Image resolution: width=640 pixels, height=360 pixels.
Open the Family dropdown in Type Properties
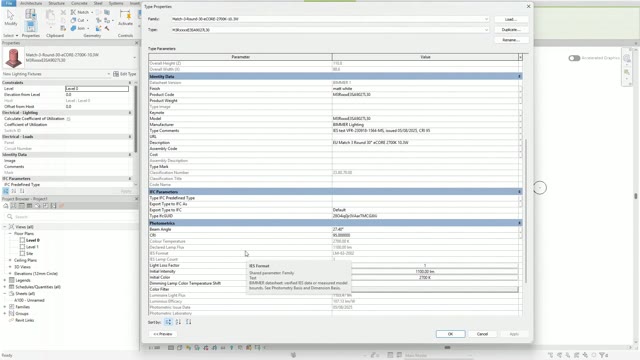click(x=486, y=19)
